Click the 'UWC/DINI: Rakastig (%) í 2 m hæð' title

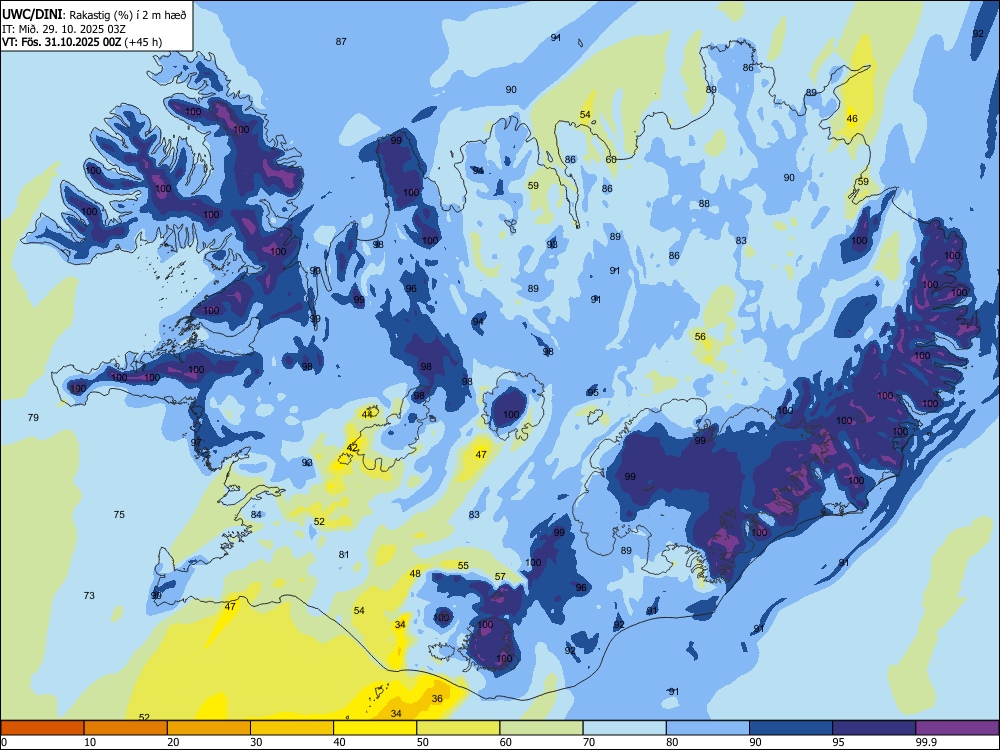94,15
